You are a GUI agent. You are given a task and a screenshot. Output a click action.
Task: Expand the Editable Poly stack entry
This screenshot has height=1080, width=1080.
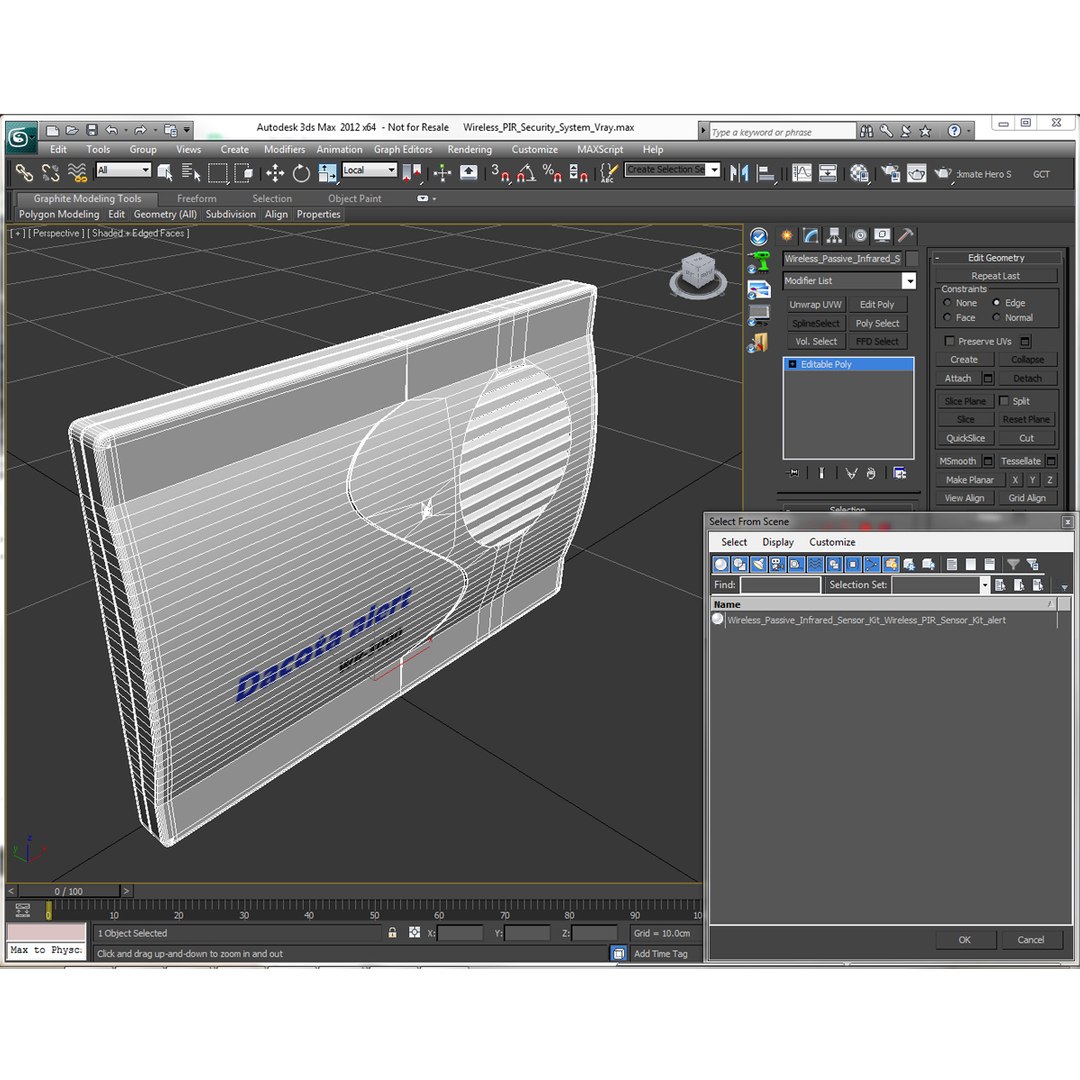tap(792, 364)
